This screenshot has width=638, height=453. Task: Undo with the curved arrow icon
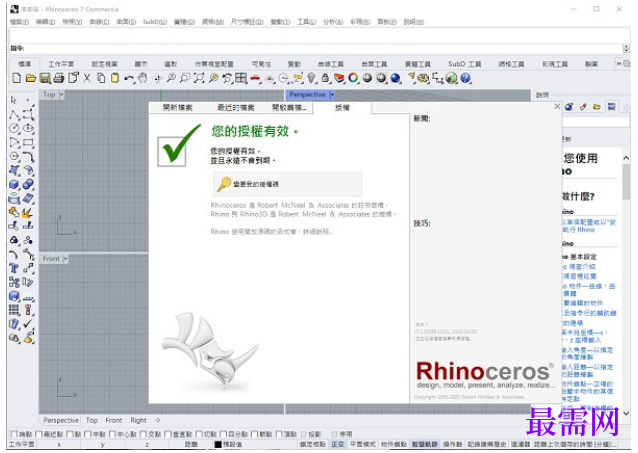pyautogui.click(x=129, y=78)
